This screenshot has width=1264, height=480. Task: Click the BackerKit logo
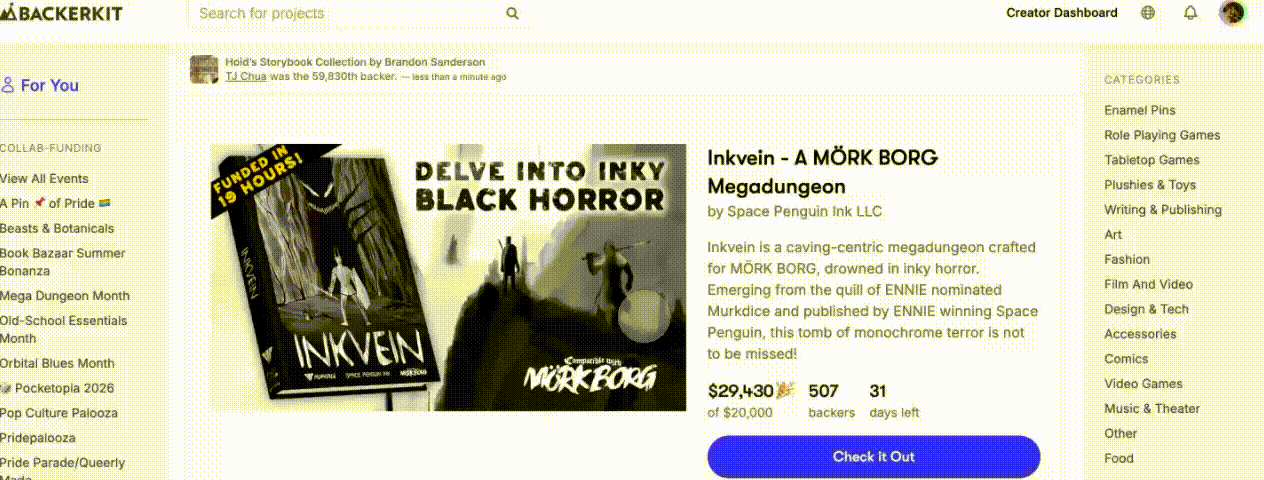(64, 13)
